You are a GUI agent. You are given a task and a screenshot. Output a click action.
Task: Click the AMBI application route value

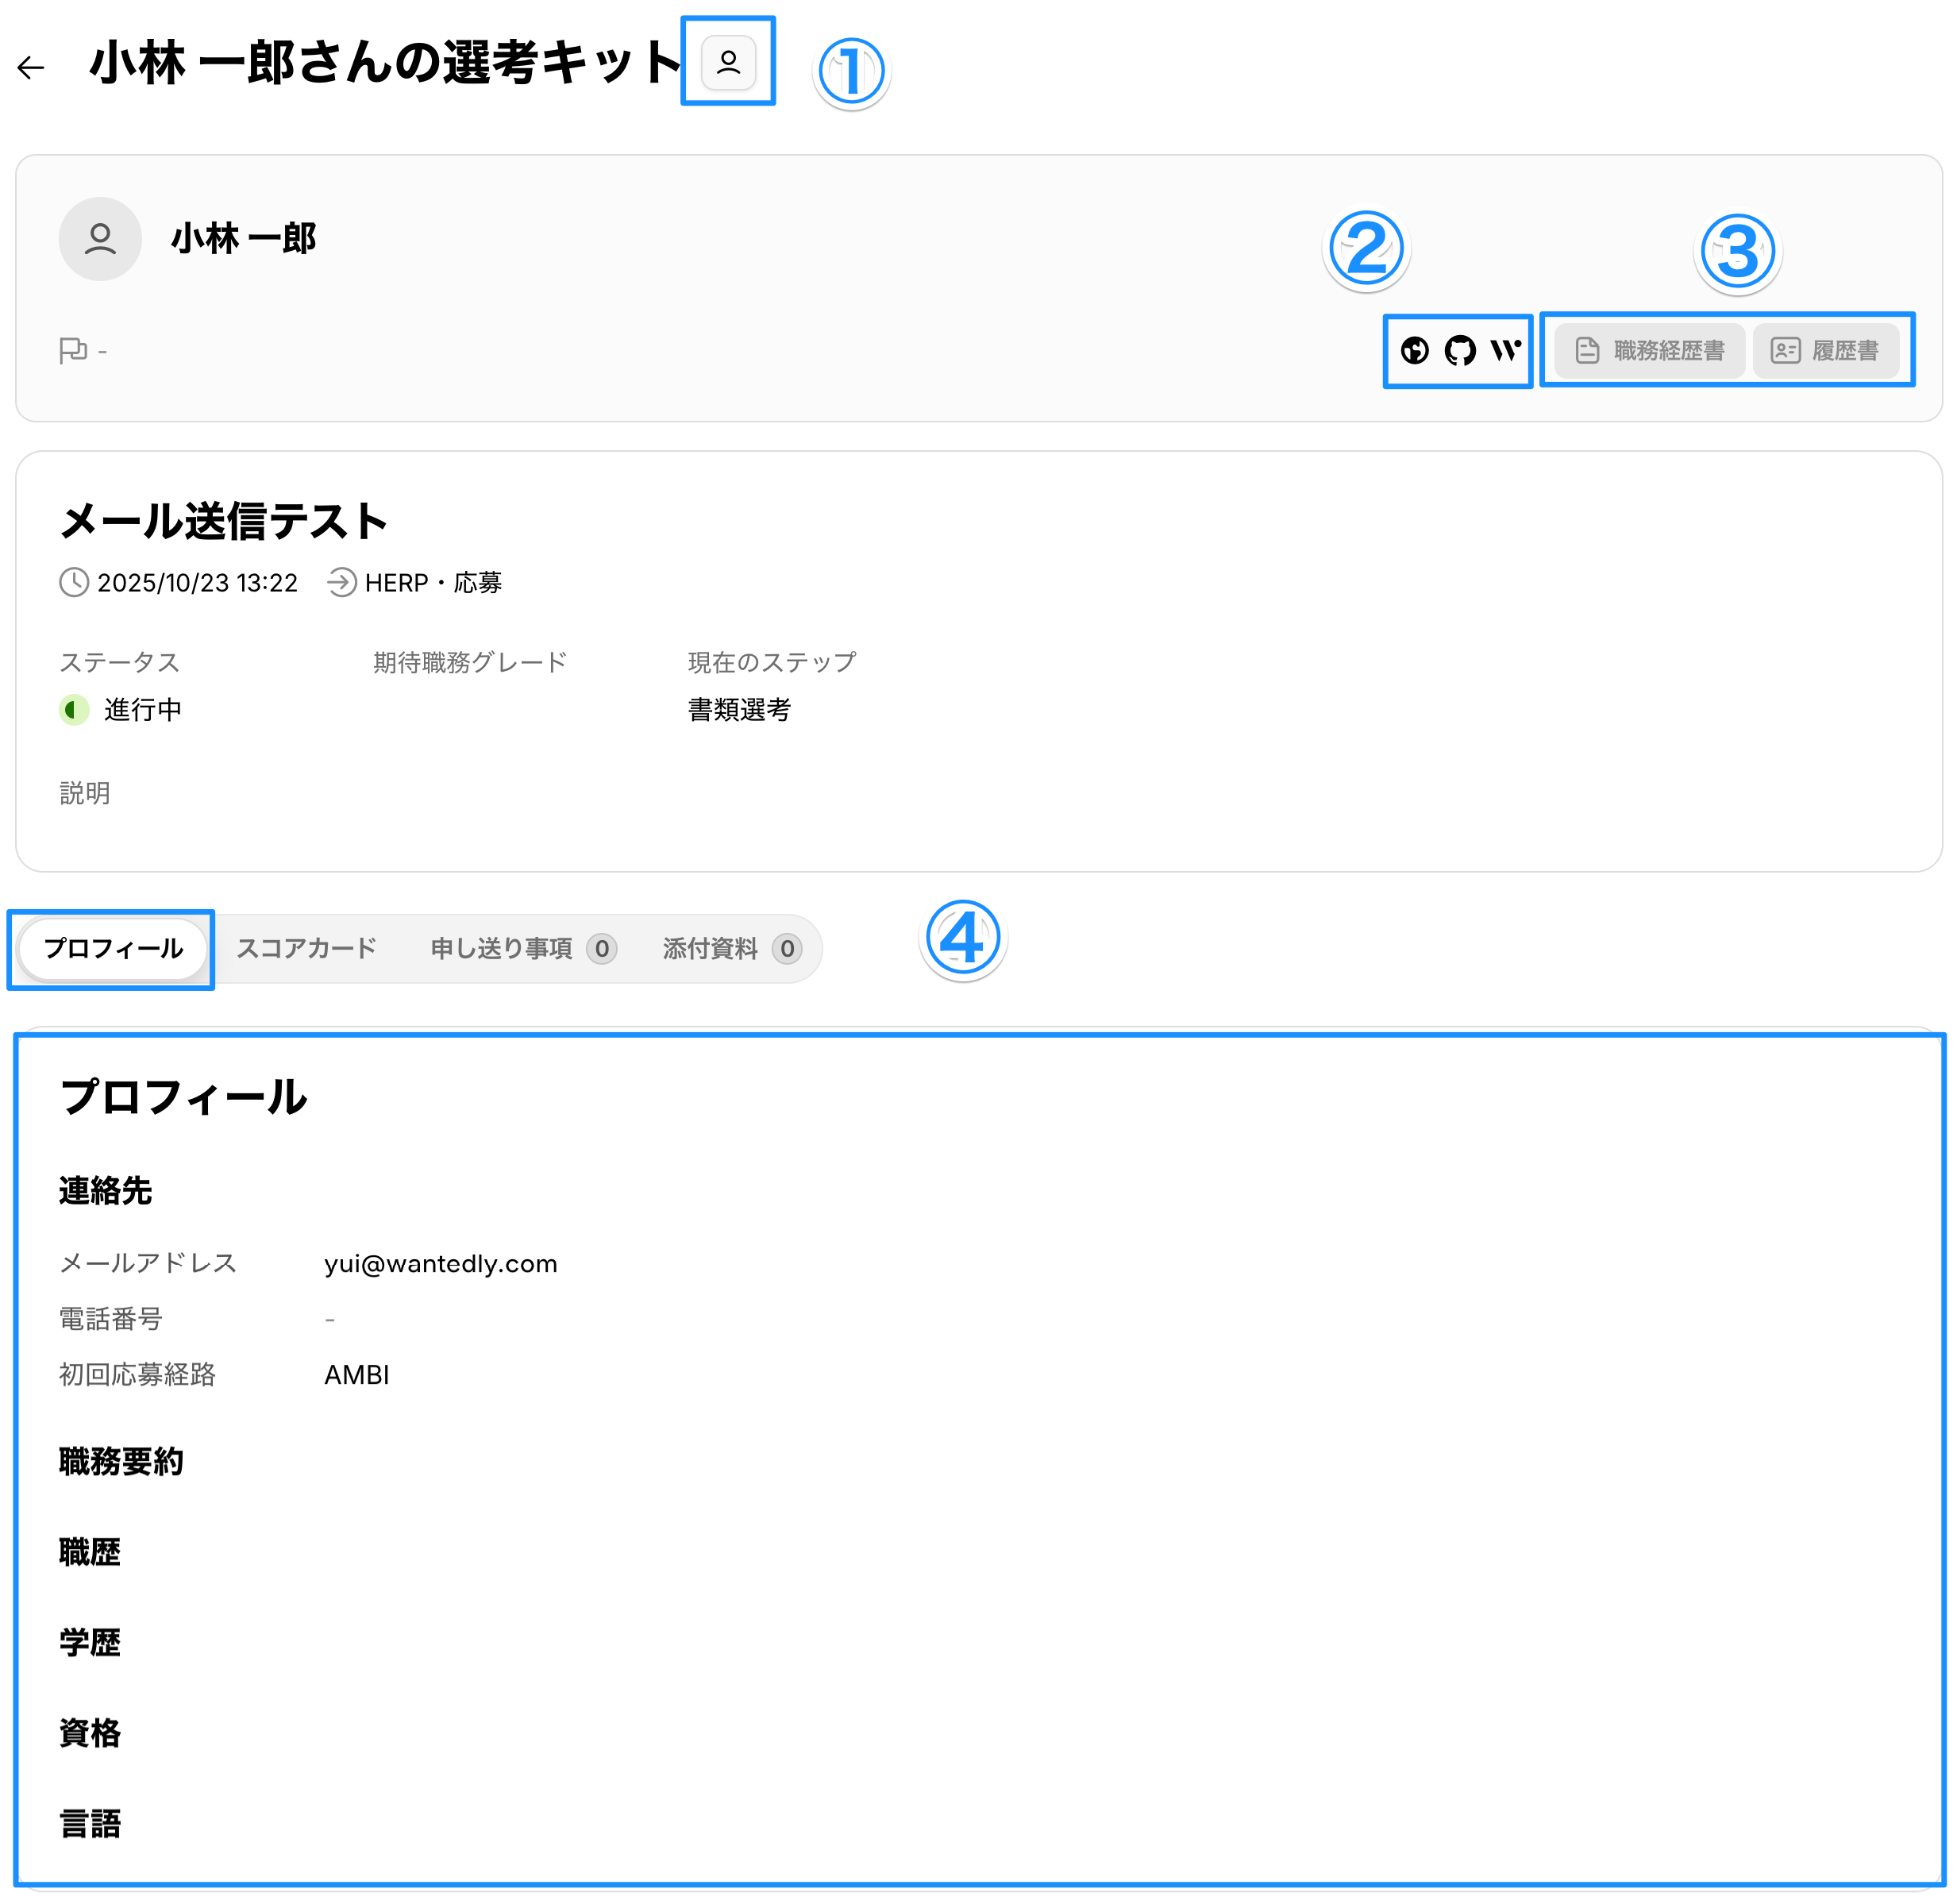[x=356, y=1374]
